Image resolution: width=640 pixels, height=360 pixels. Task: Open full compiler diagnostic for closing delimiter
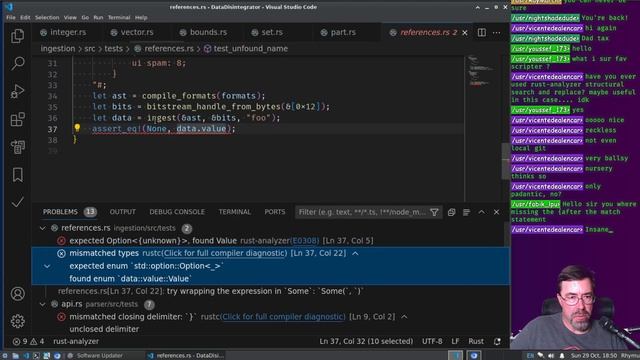coord(283,317)
